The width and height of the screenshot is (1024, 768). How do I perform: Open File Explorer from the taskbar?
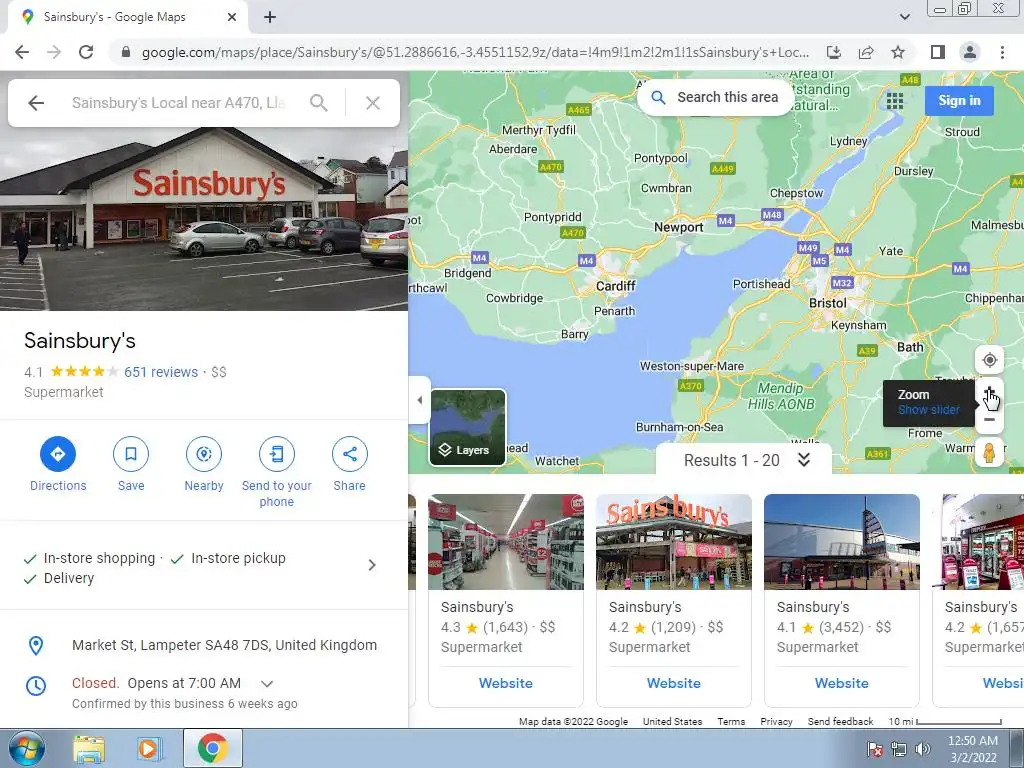click(89, 749)
